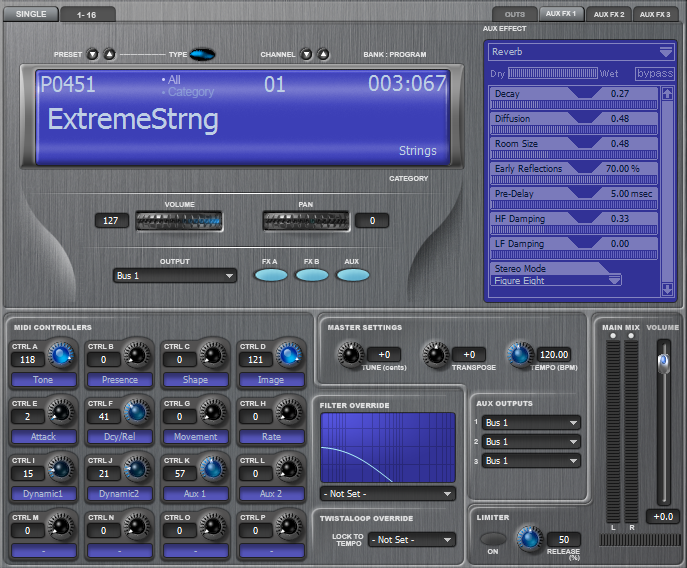Open the Reverb aux effect dropdown
Screen dimensions: 687x568
point(581,52)
